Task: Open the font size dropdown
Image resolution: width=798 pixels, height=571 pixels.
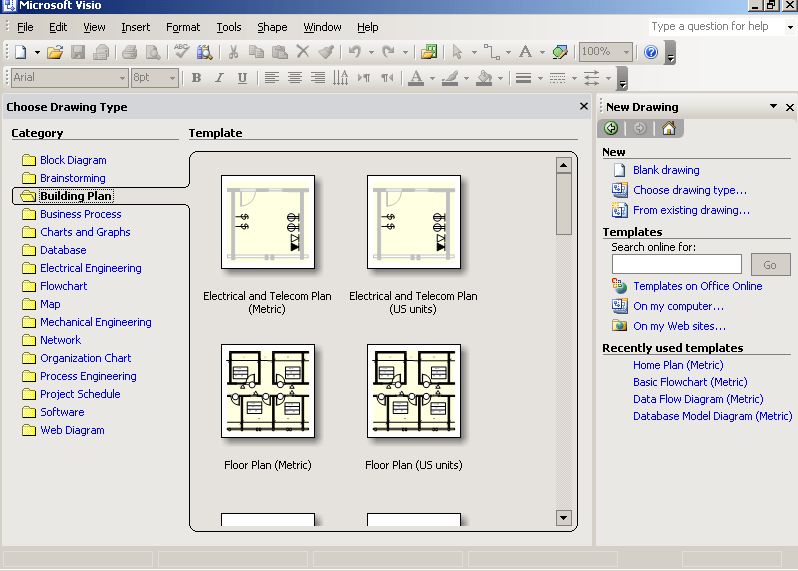Action: coord(172,78)
